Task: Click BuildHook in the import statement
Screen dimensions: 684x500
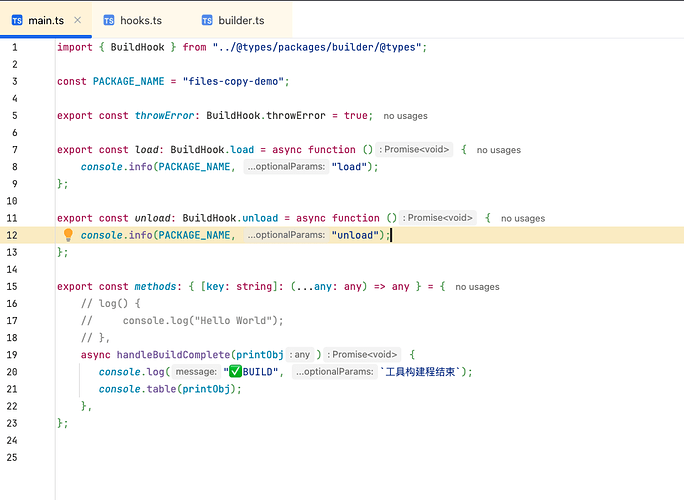Action: [137, 47]
